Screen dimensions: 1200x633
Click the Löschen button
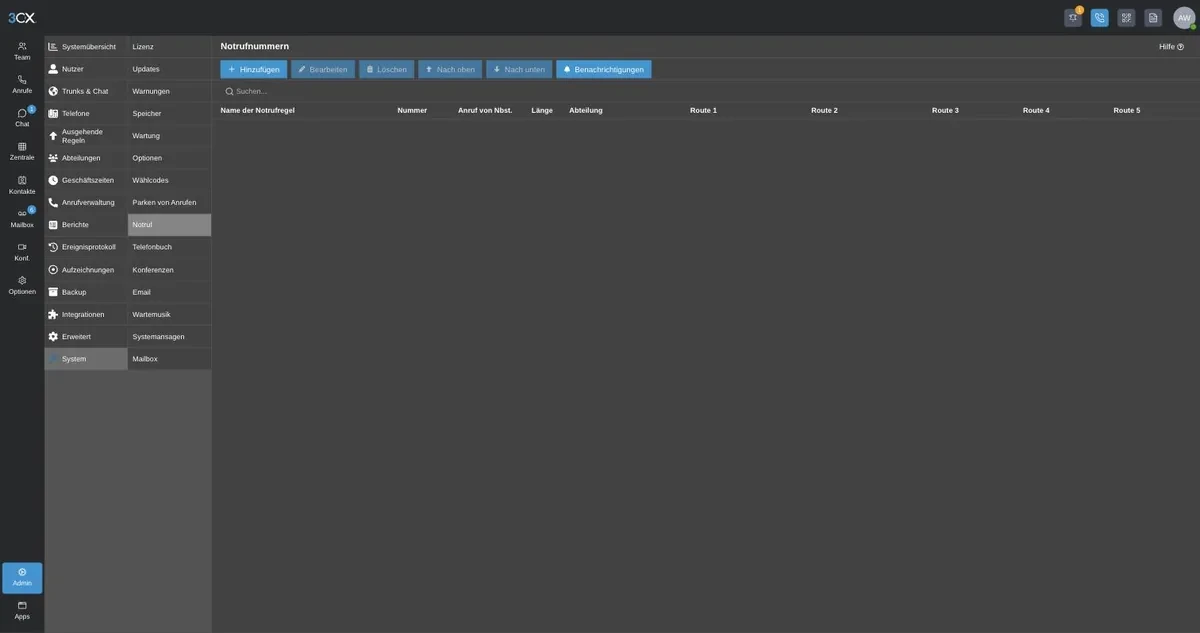pyautogui.click(x=386, y=69)
